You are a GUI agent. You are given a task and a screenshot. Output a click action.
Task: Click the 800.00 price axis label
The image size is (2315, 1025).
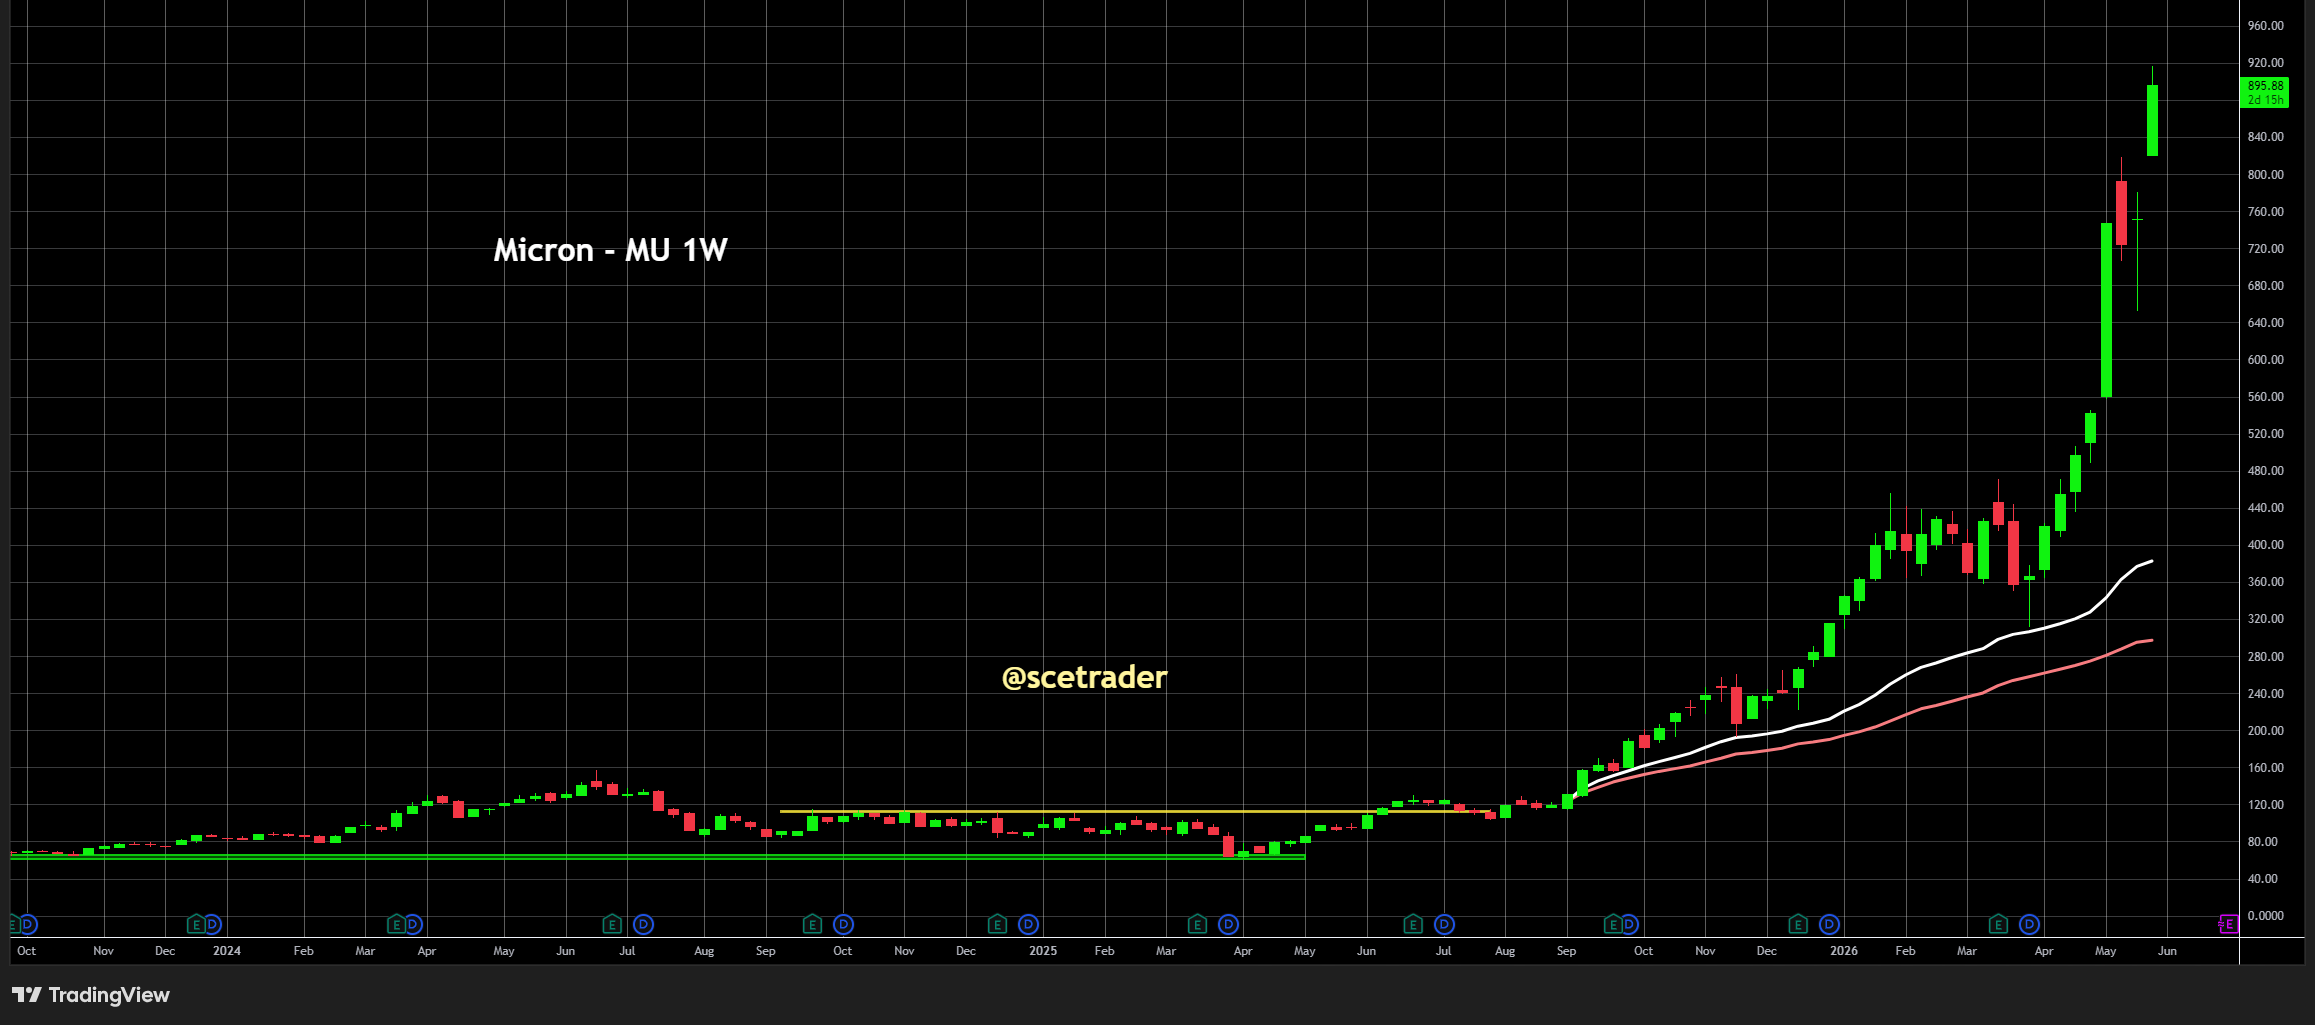pyautogui.click(x=2265, y=175)
